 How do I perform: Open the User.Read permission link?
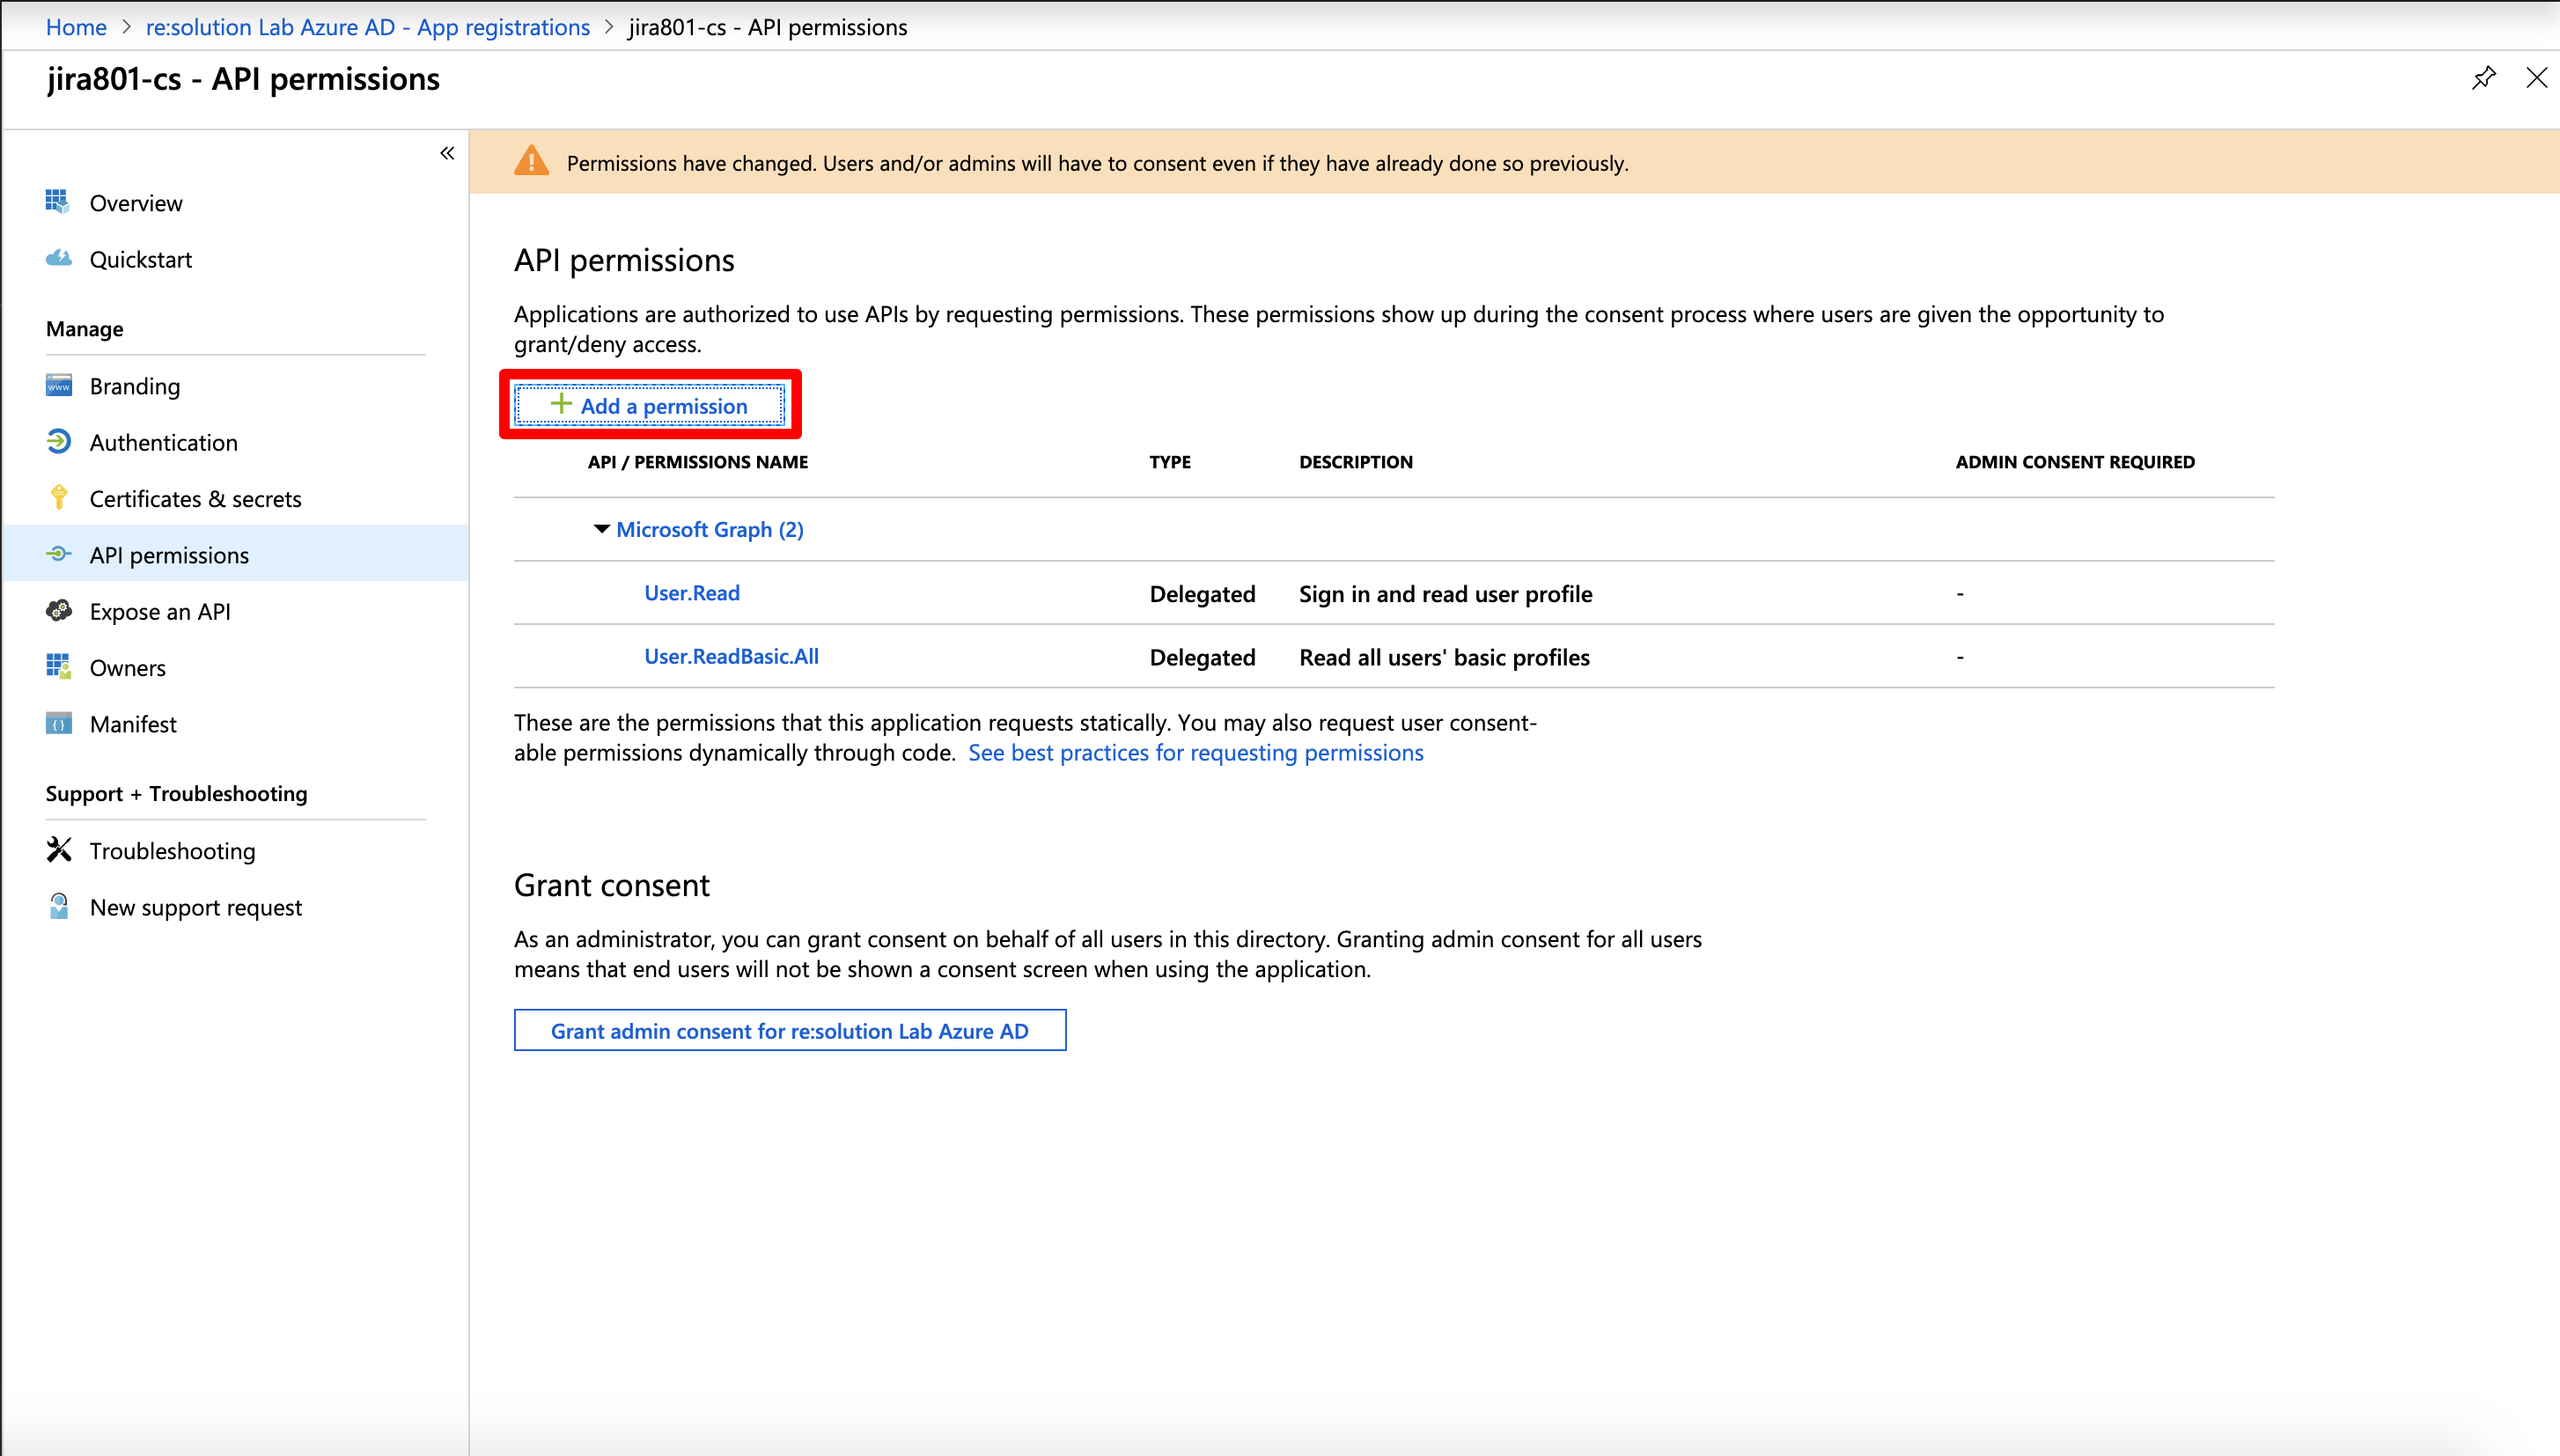coord(692,593)
